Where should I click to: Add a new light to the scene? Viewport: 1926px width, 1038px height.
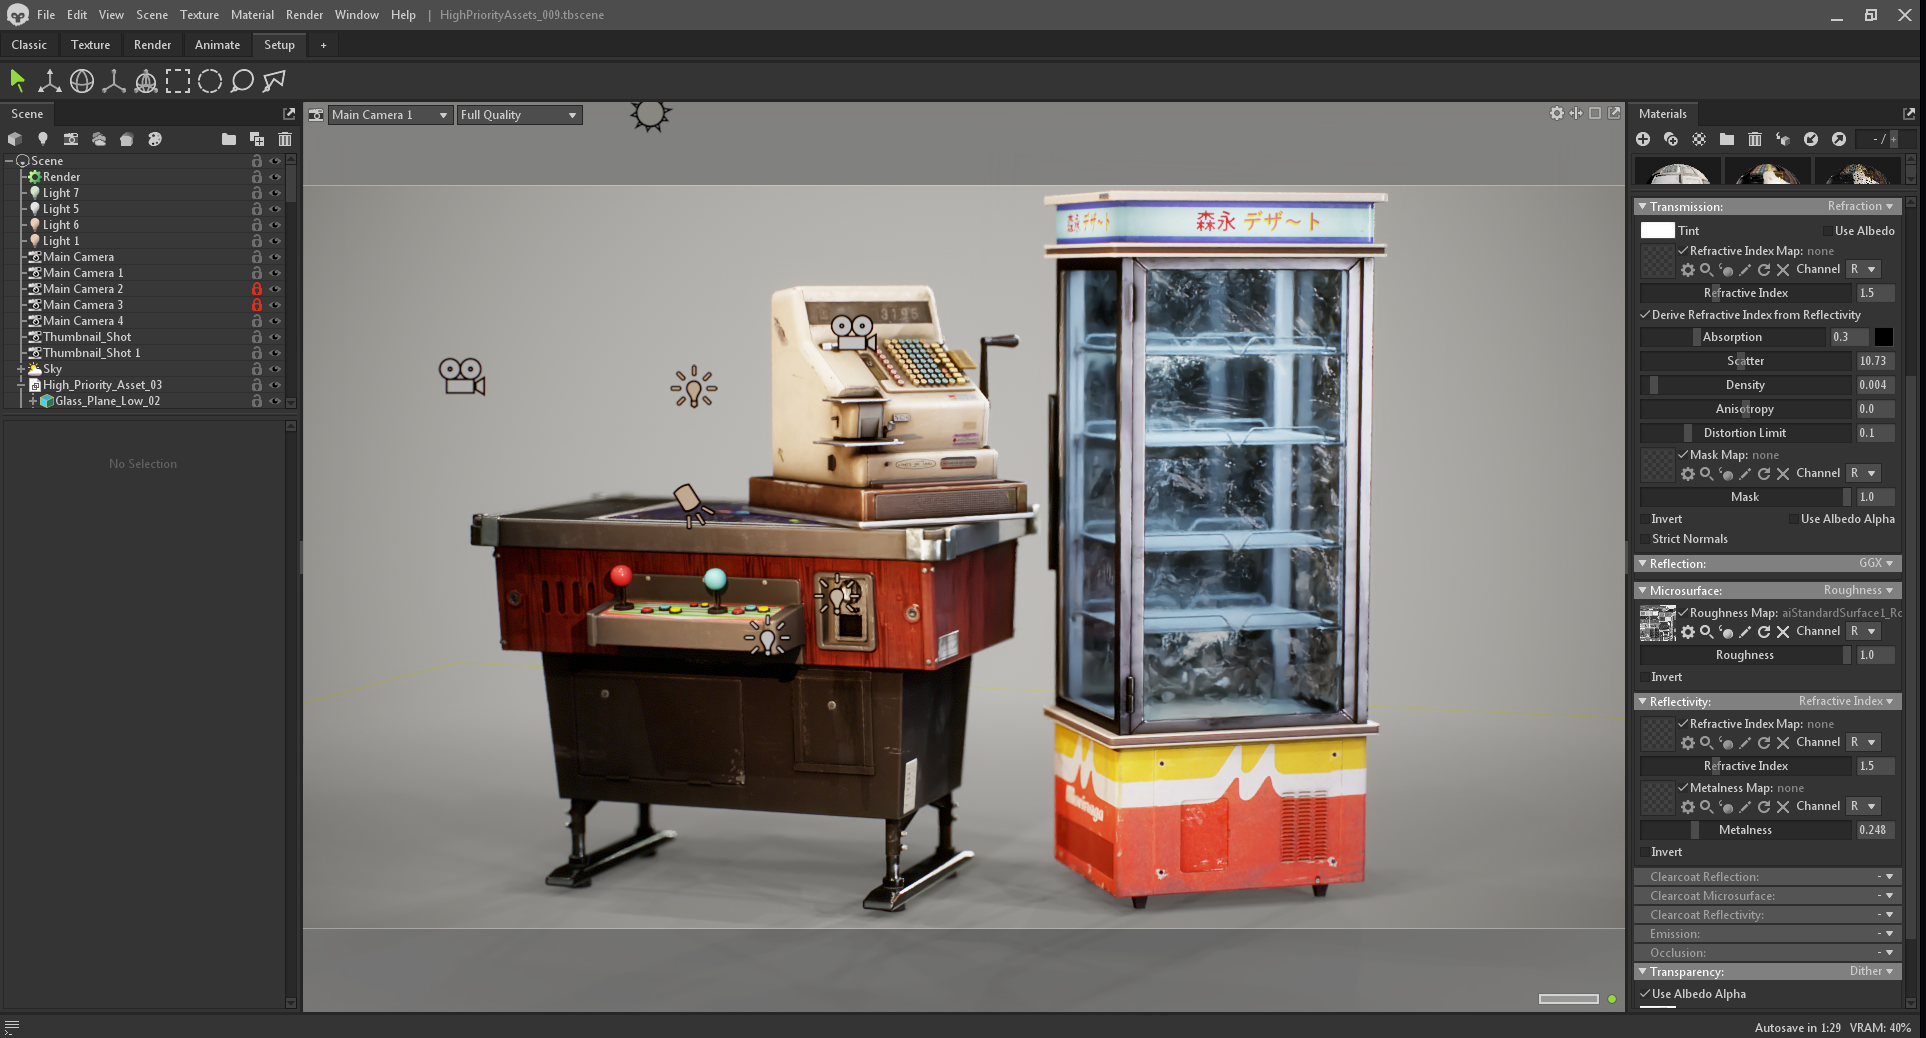pos(43,140)
